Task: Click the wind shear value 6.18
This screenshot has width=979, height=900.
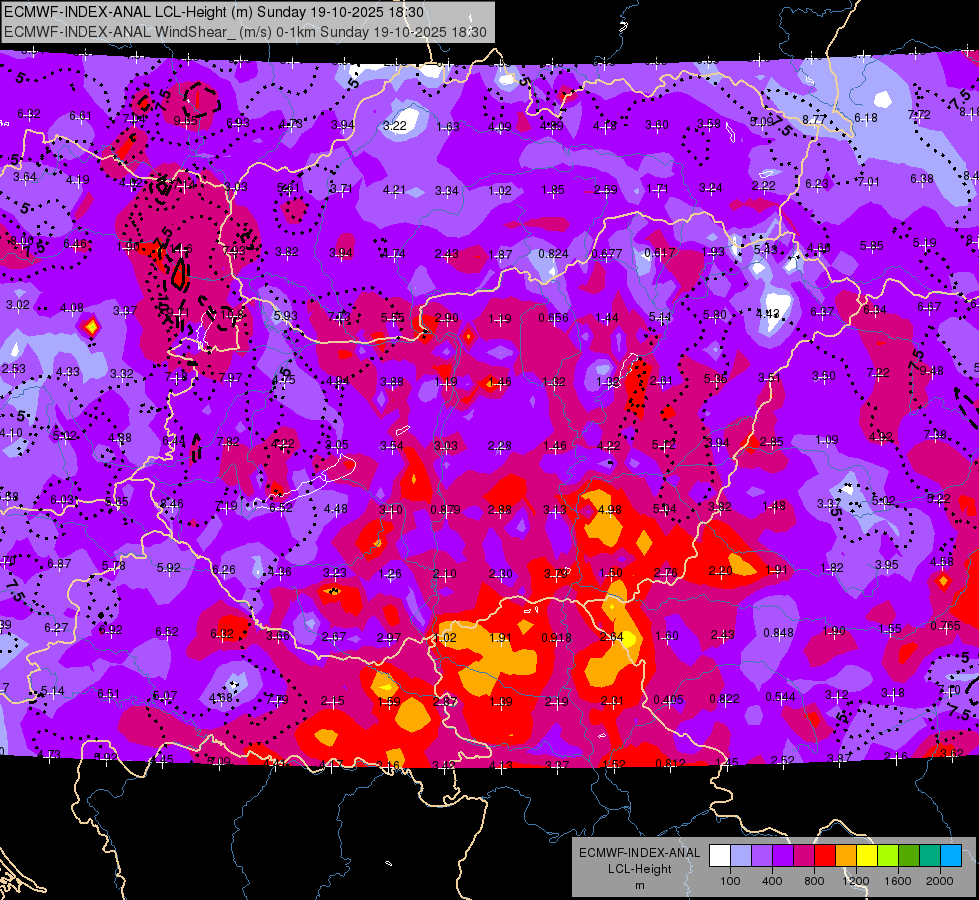Action: point(865,117)
